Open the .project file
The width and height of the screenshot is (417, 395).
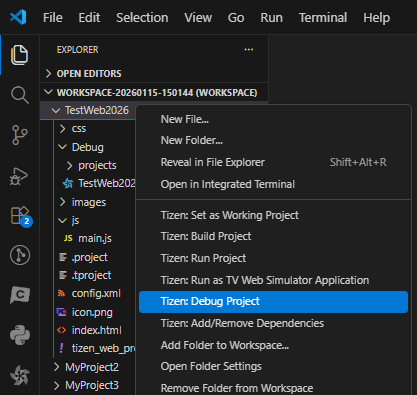click(x=89, y=257)
